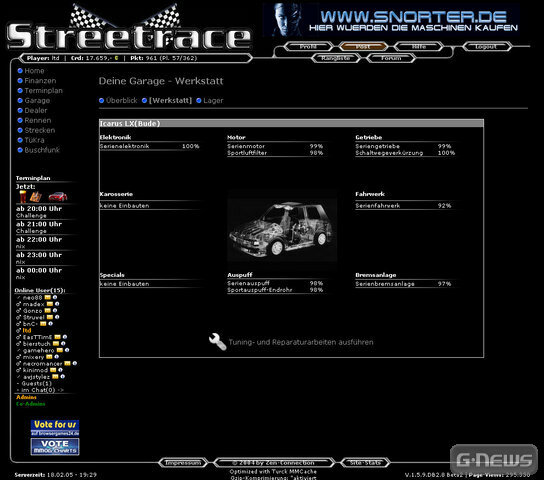This screenshot has height=480, width=544.
Task: Switch to the Lager tab
Action: [x=213, y=101]
